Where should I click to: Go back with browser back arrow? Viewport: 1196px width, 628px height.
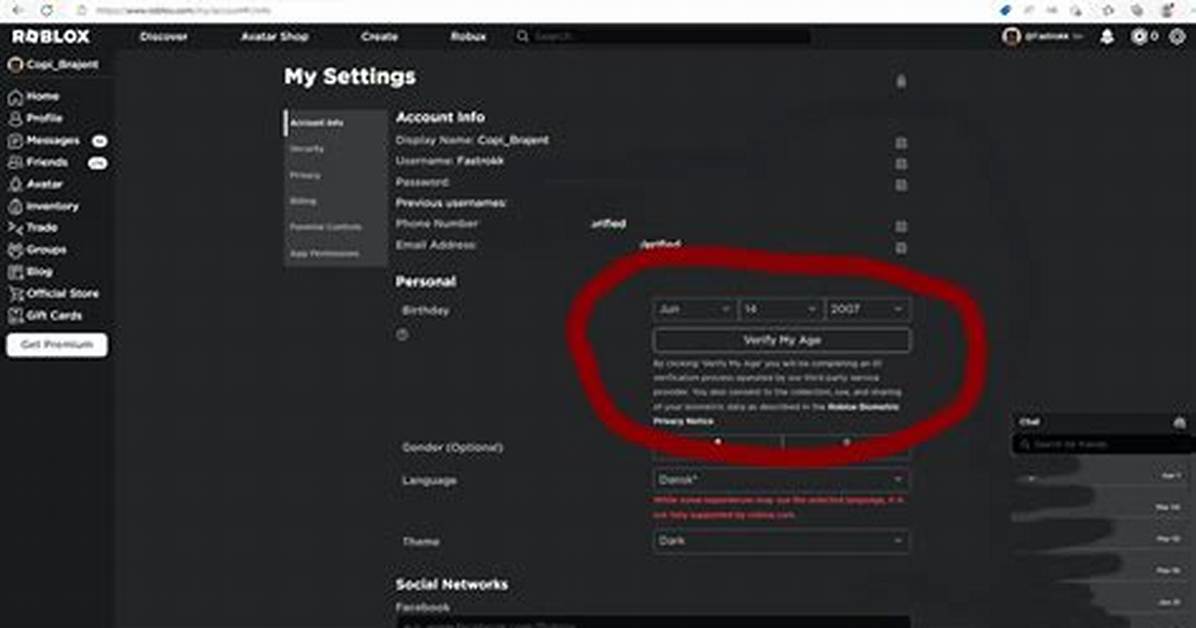coord(18,10)
